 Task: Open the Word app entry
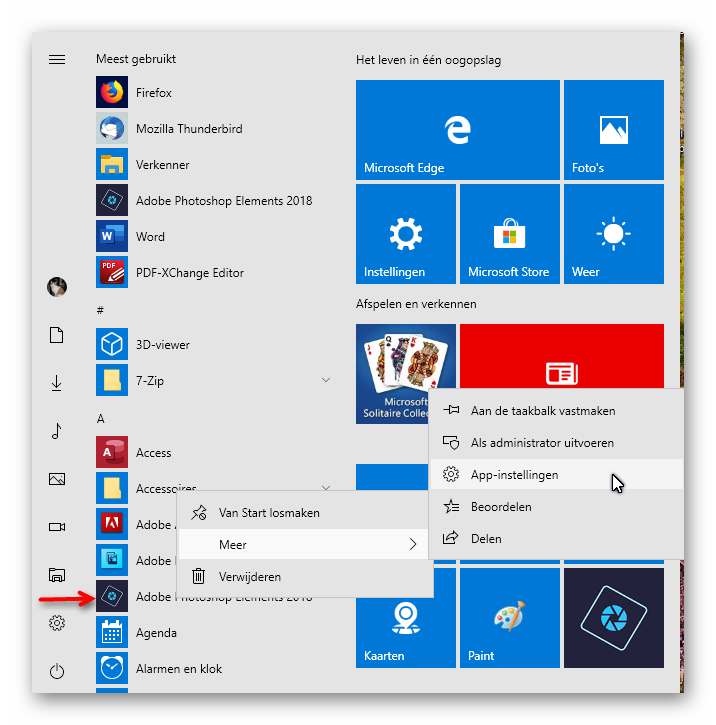[150, 237]
